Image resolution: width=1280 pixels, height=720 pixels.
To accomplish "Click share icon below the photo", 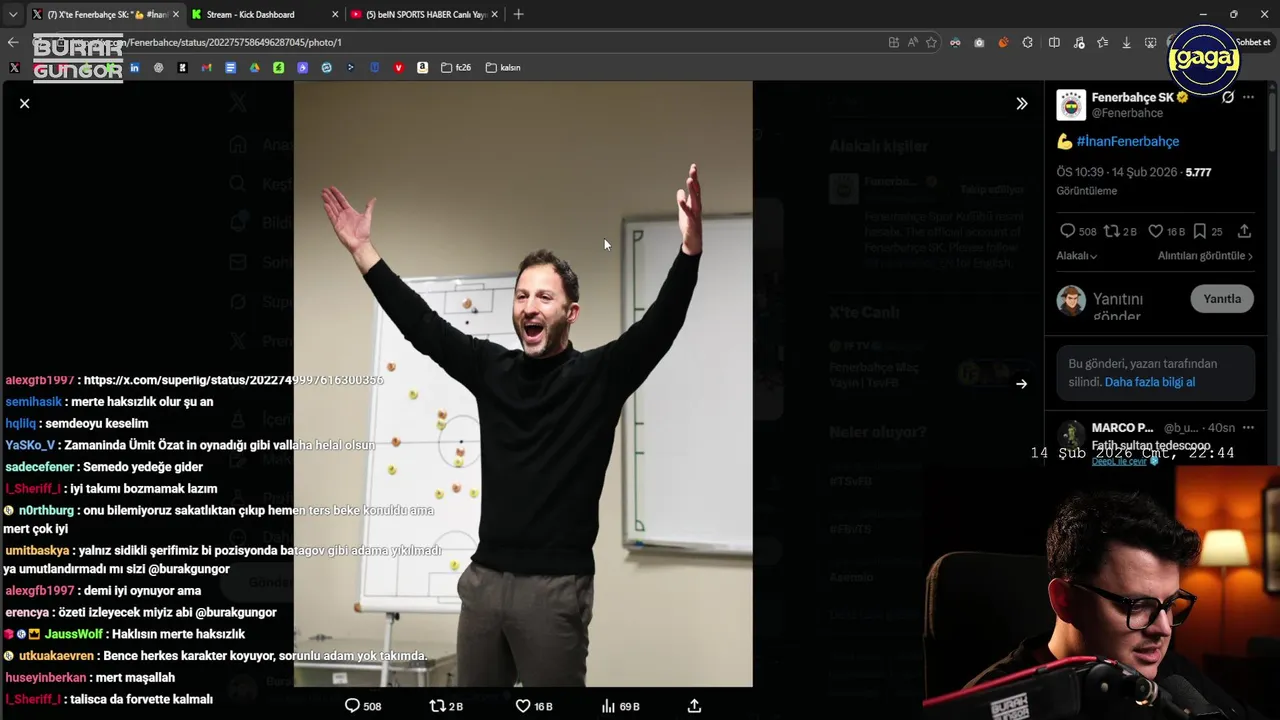I will 694,706.
